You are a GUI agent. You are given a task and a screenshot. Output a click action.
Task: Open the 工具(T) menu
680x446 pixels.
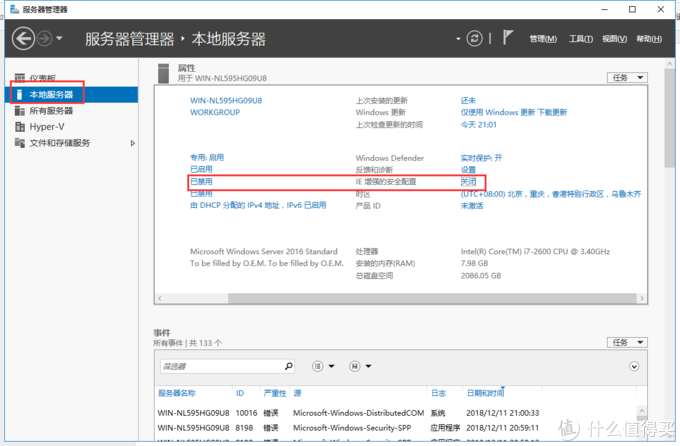point(581,39)
